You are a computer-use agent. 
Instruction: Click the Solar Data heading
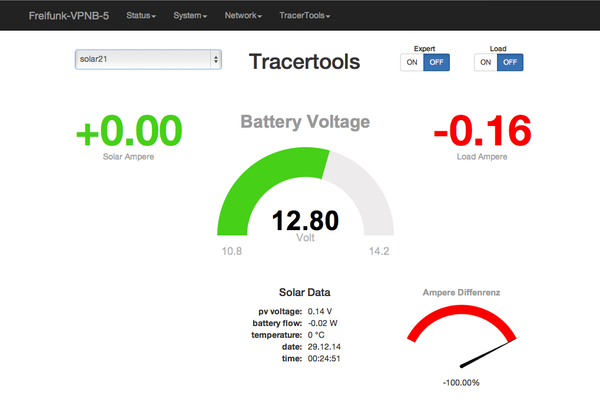[x=305, y=293]
